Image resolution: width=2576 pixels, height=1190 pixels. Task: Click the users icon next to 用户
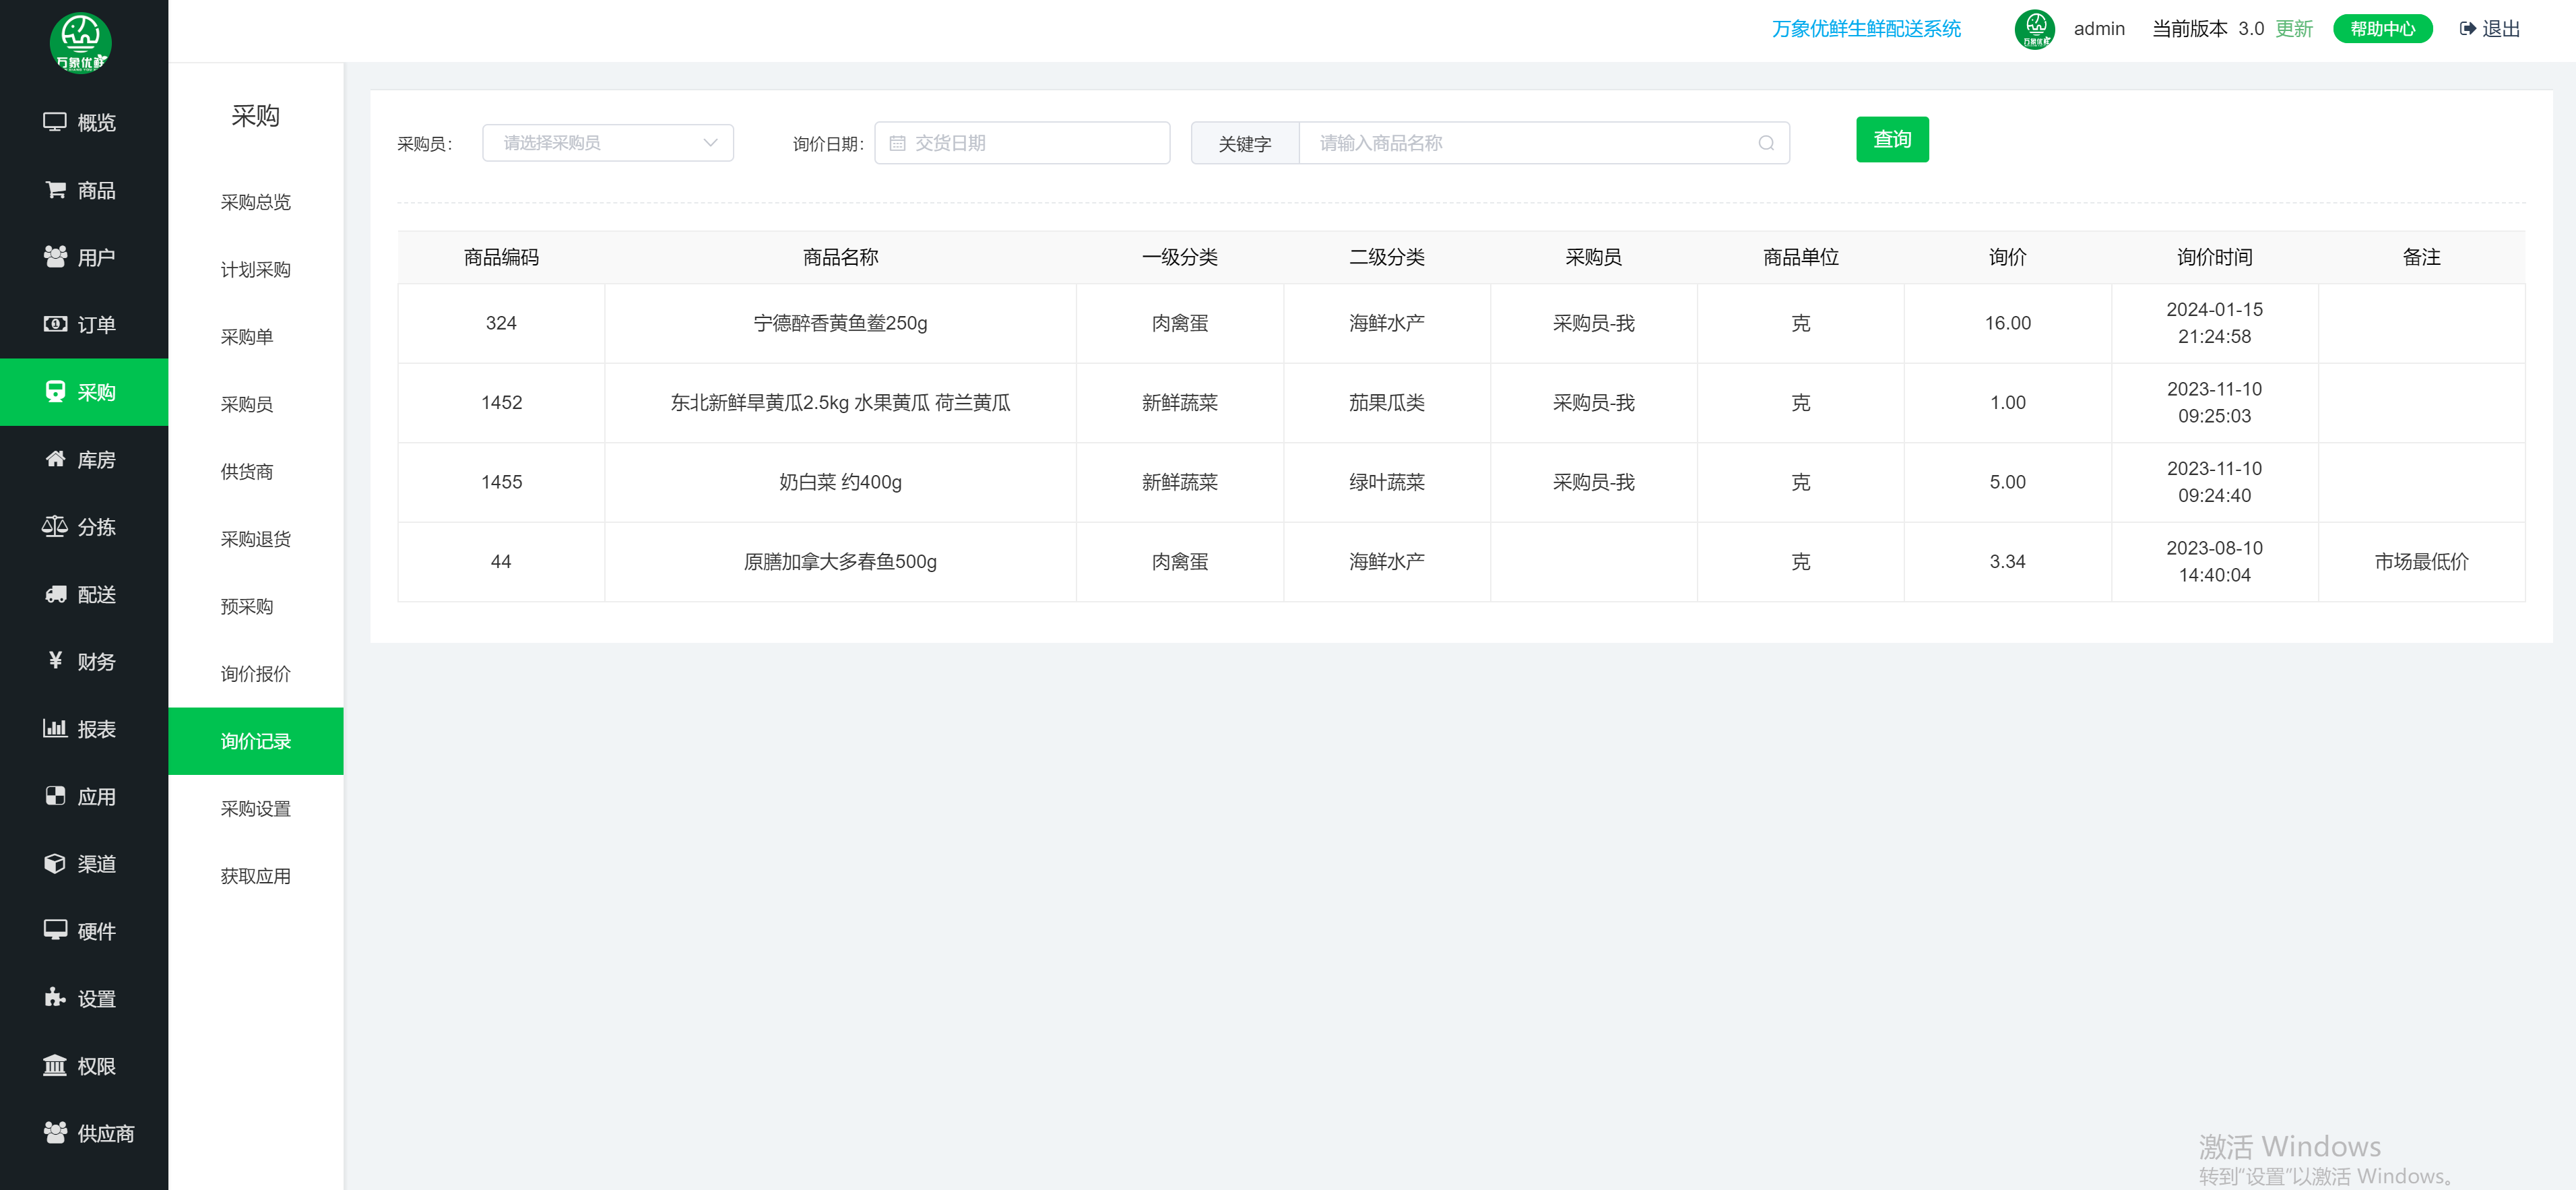tap(55, 256)
